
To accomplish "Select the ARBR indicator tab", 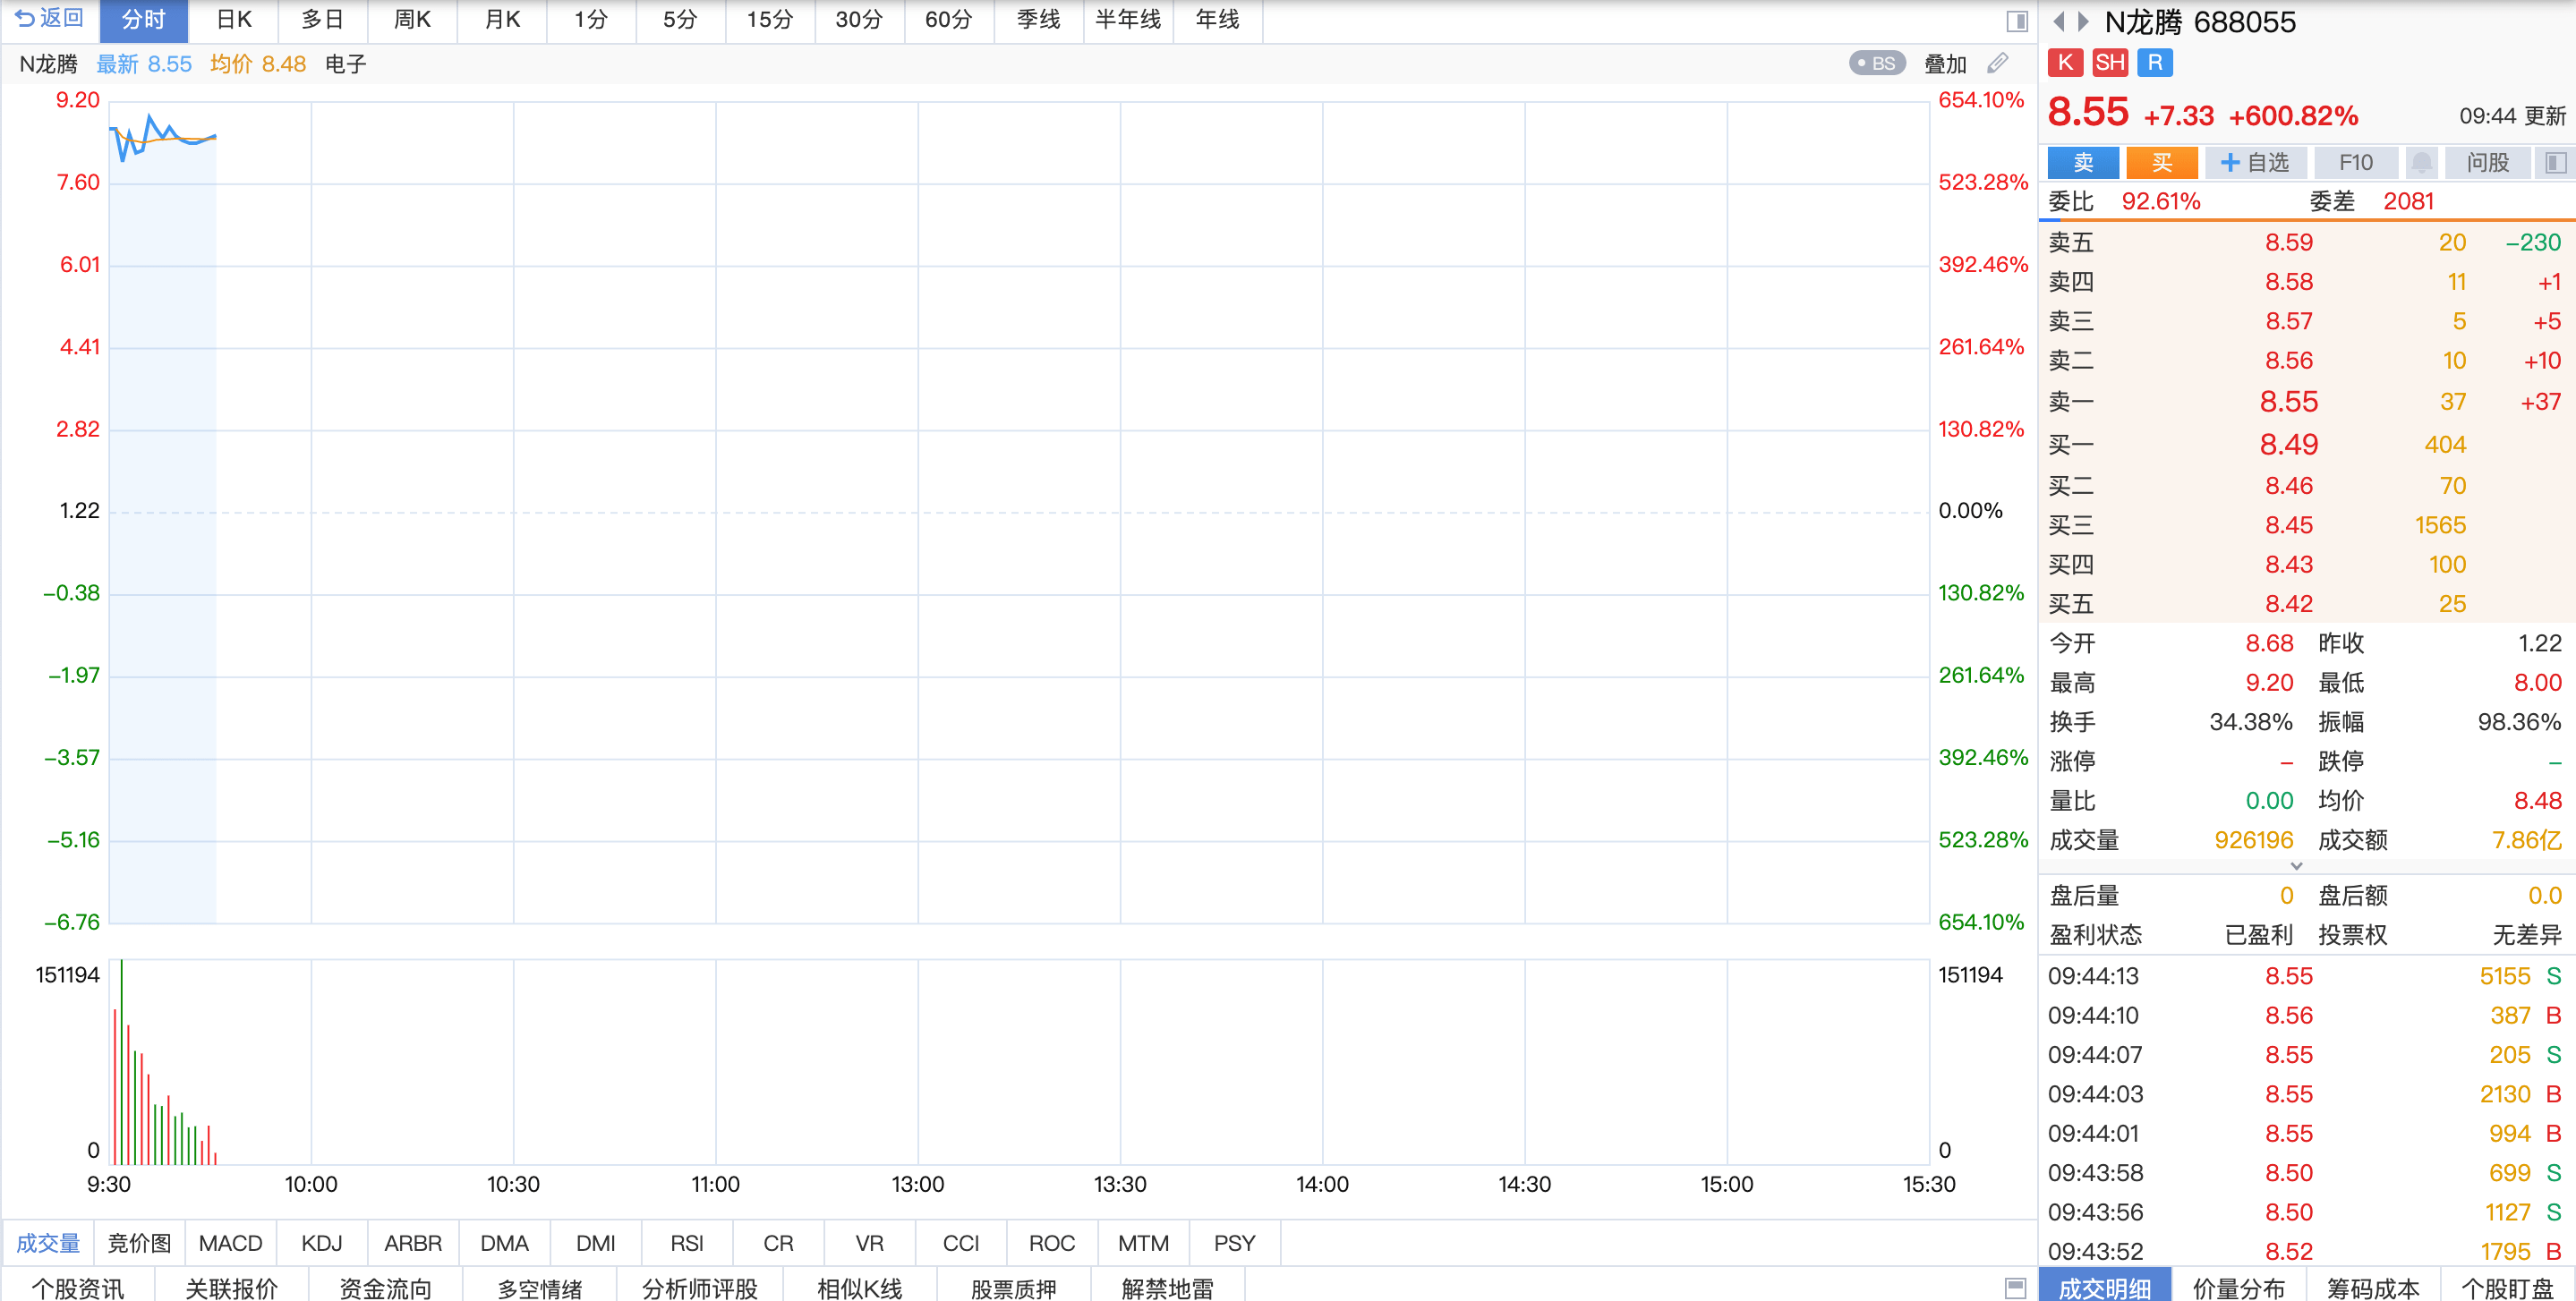I will click(x=413, y=1243).
